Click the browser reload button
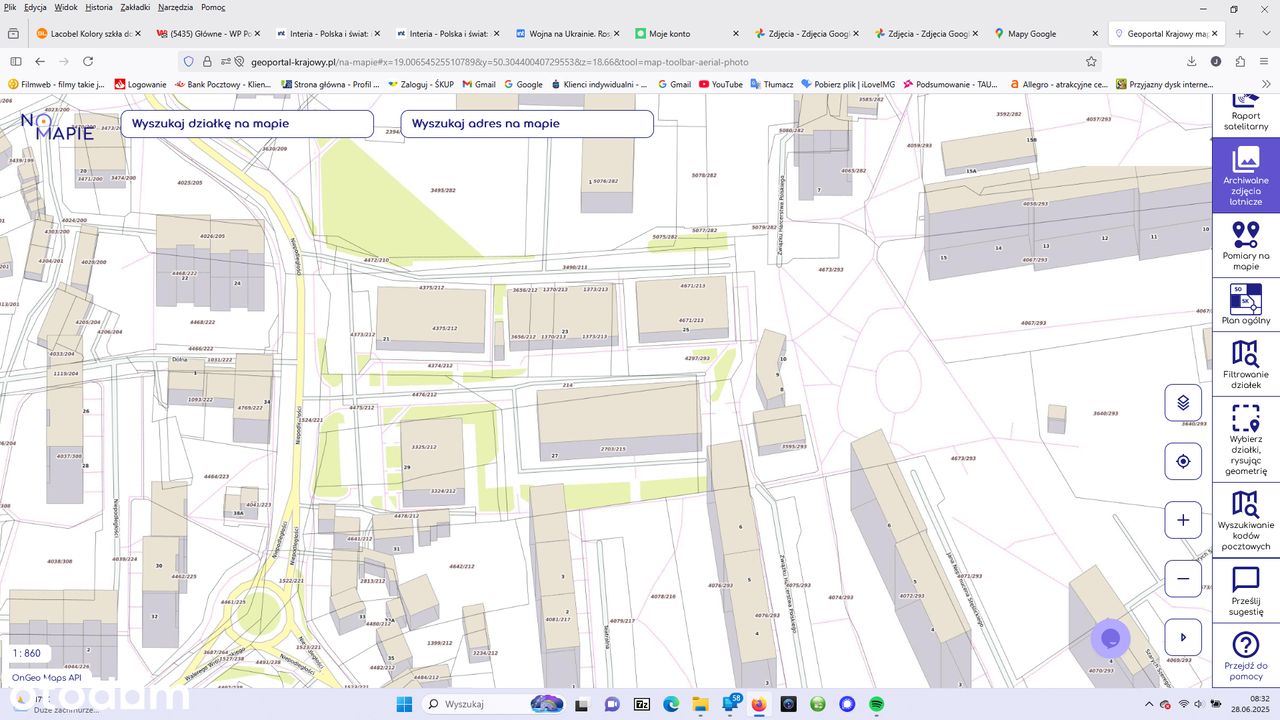This screenshot has height=720, width=1280. 88,61
